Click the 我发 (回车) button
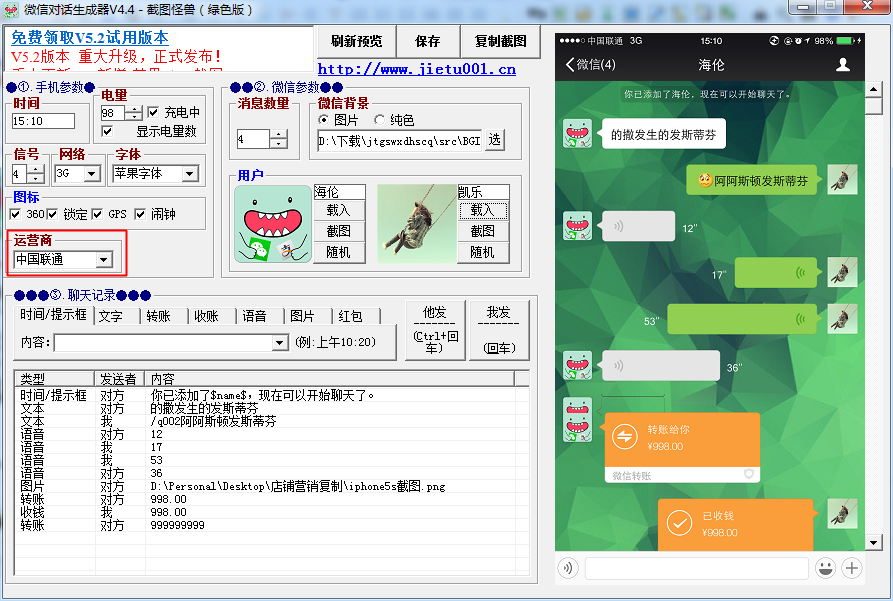The image size is (893, 601). point(499,330)
